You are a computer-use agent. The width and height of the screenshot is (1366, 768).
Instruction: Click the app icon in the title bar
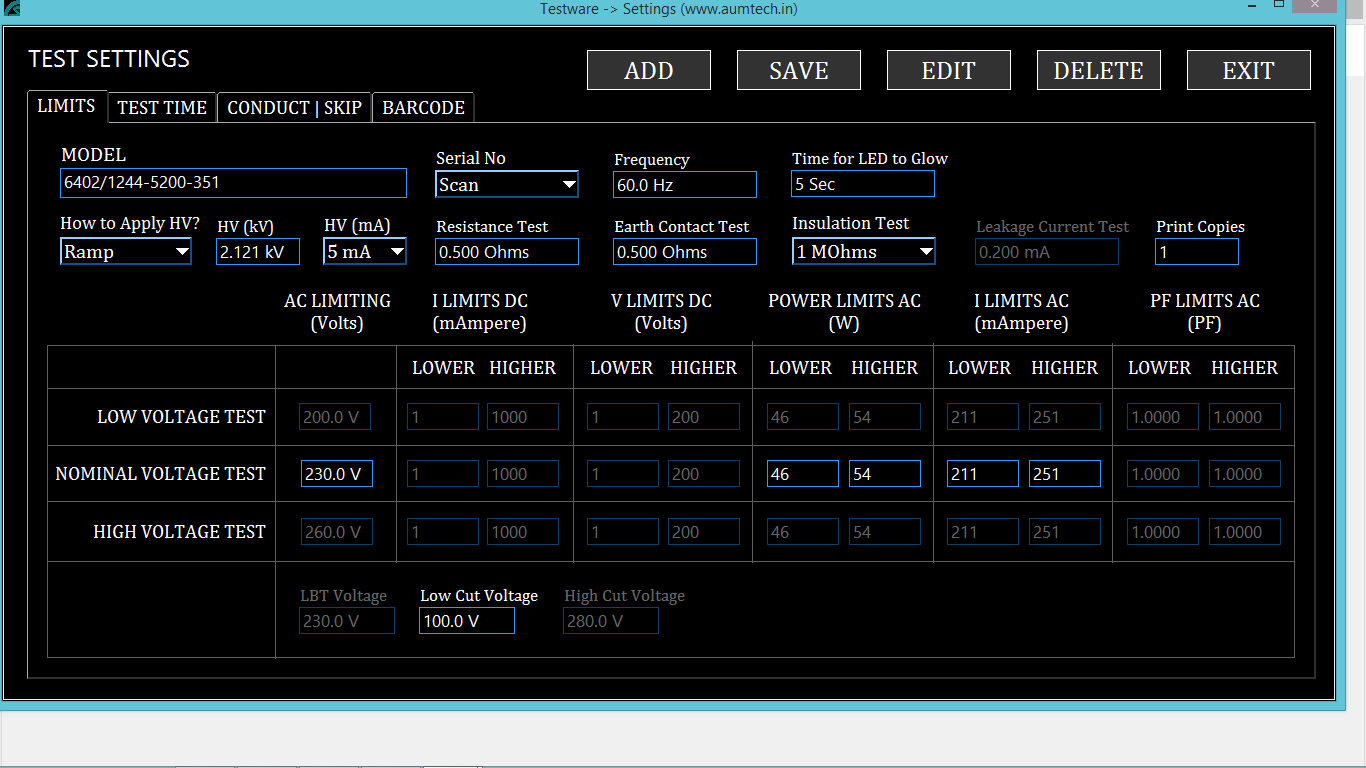tap(11, 8)
